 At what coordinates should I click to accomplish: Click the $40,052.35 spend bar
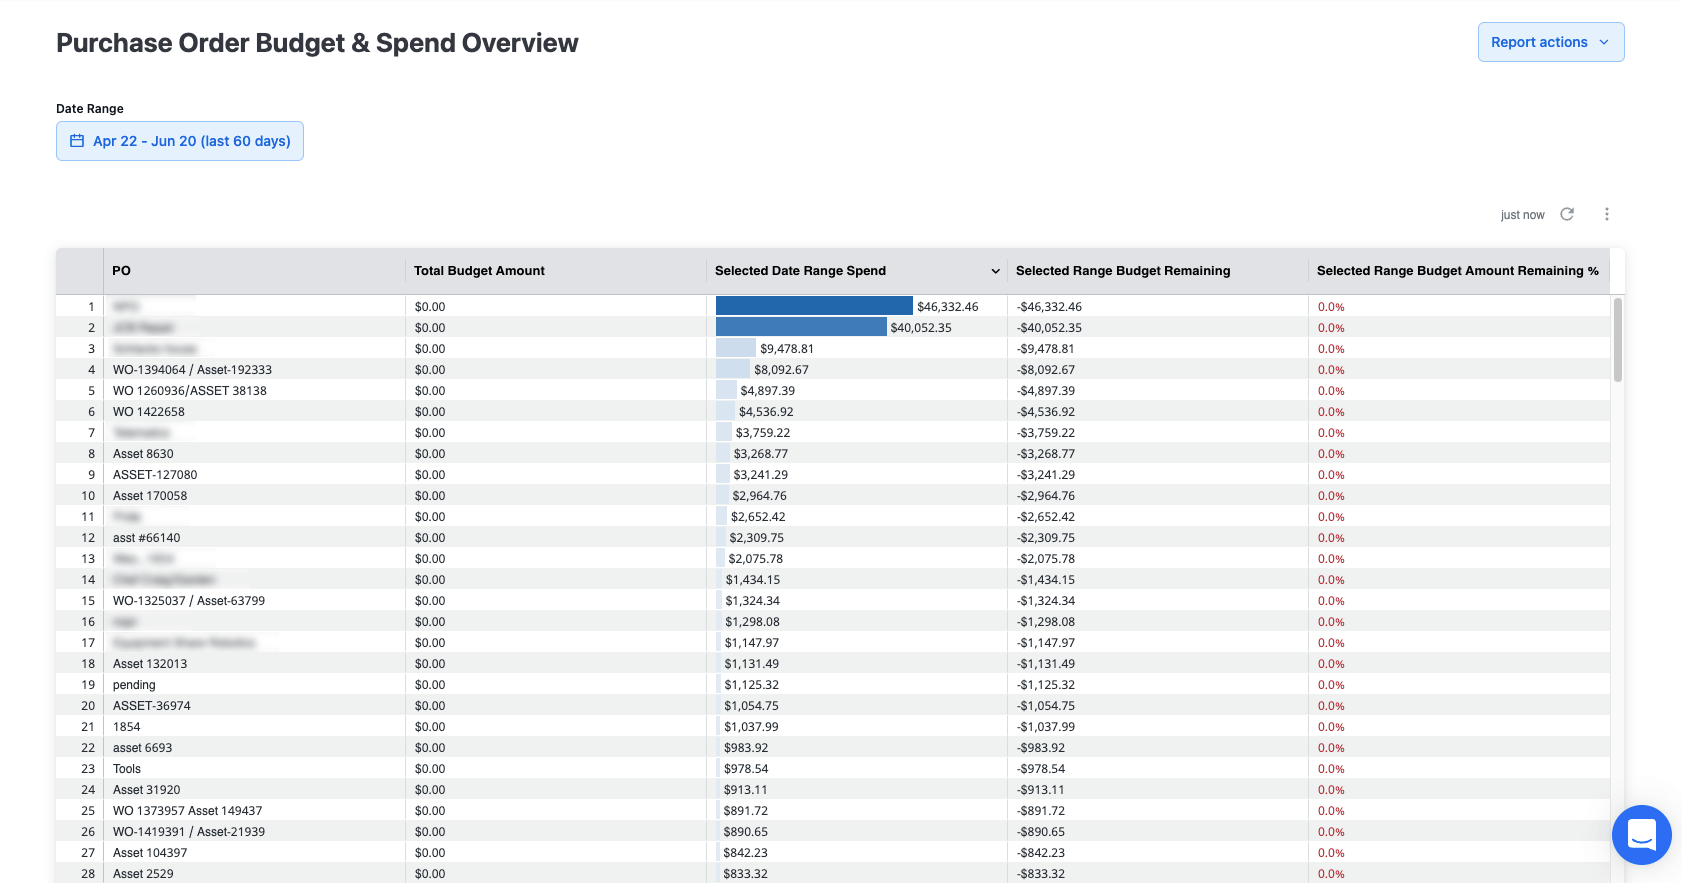pyautogui.click(x=801, y=327)
